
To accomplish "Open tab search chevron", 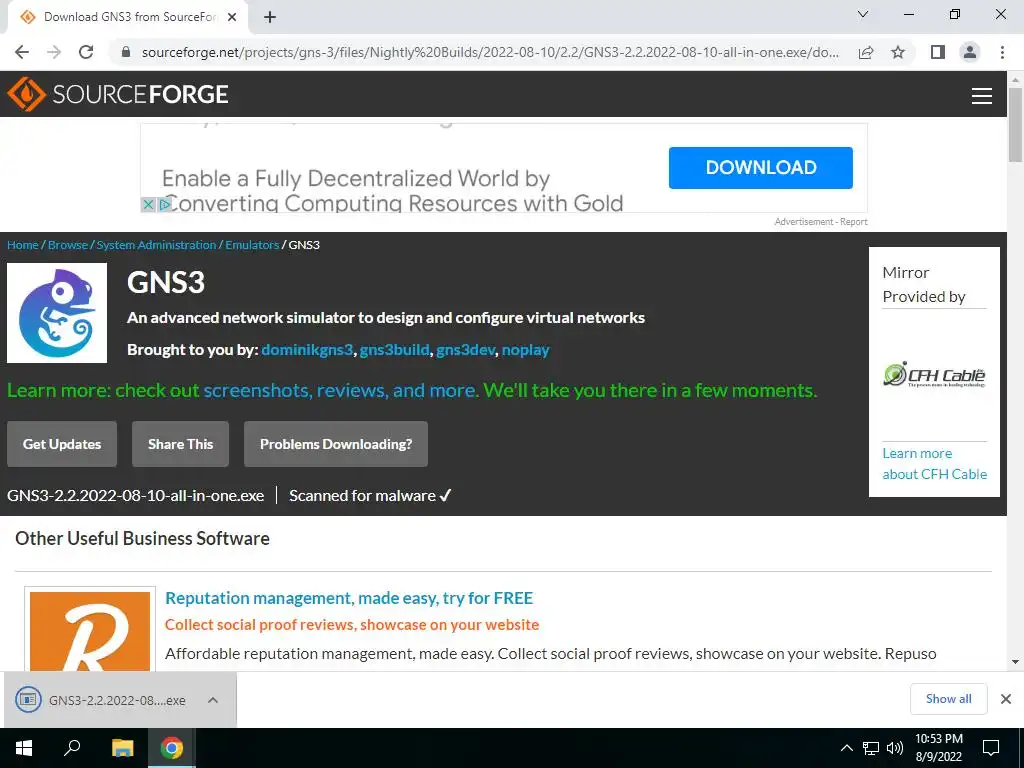I will (x=863, y=14).
